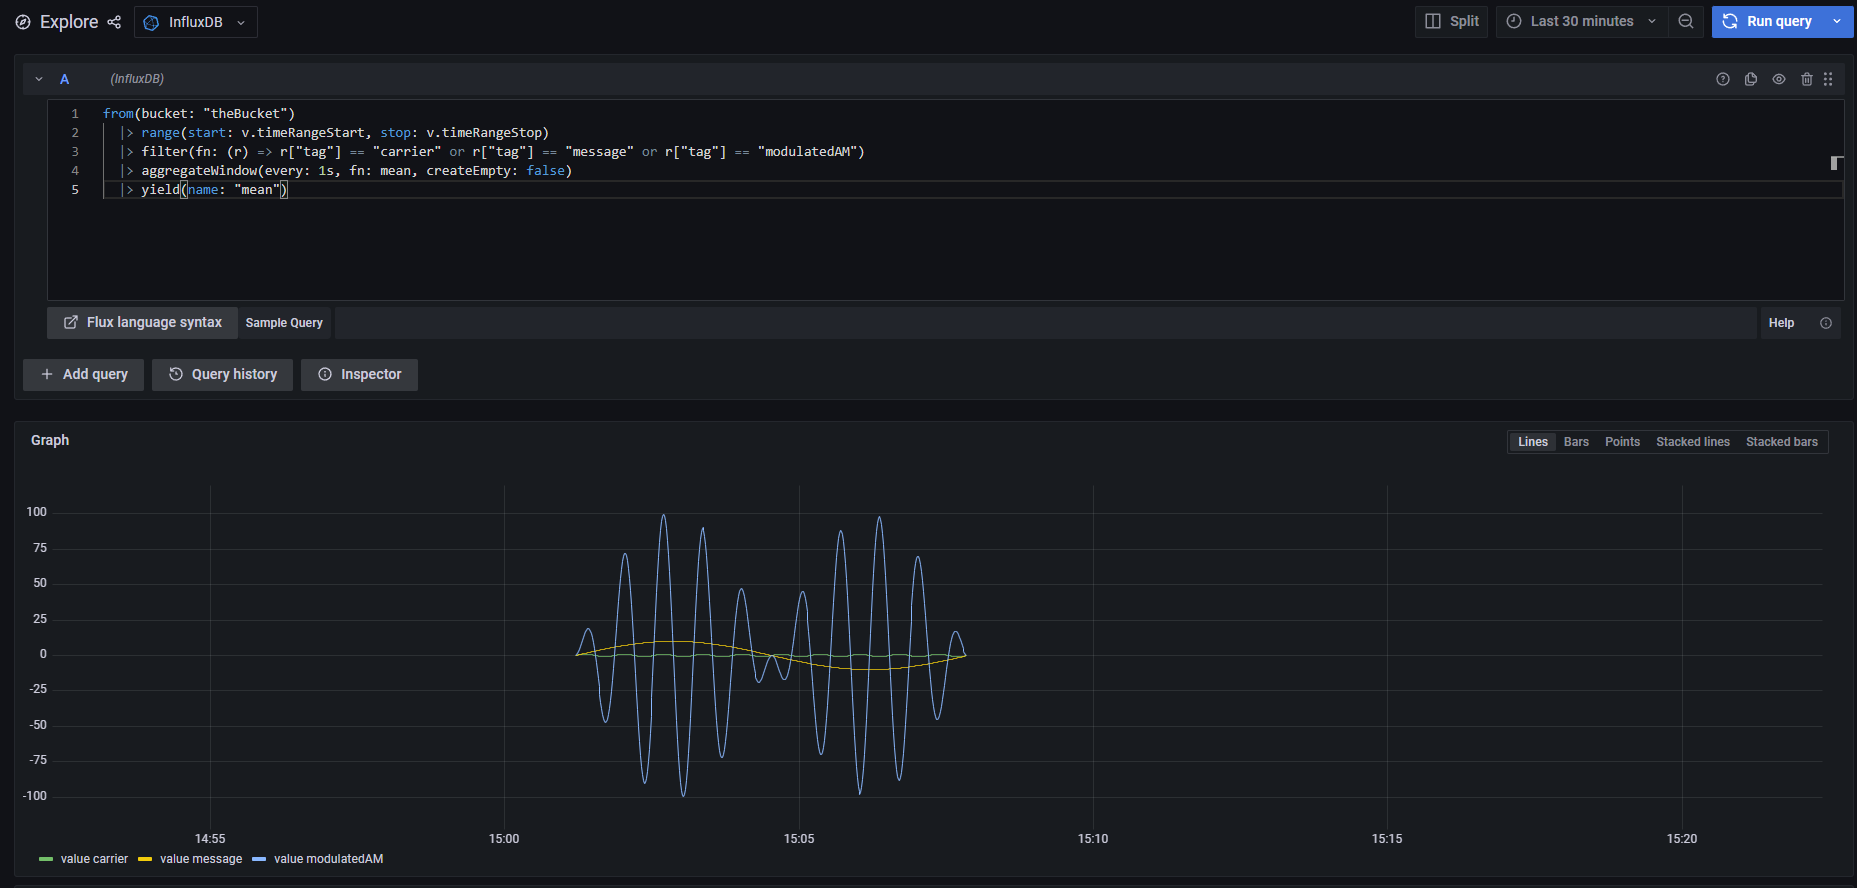Zoom out the time range
The width and height of the screenshot is (1857, 888).
(x=1686, y=21)
